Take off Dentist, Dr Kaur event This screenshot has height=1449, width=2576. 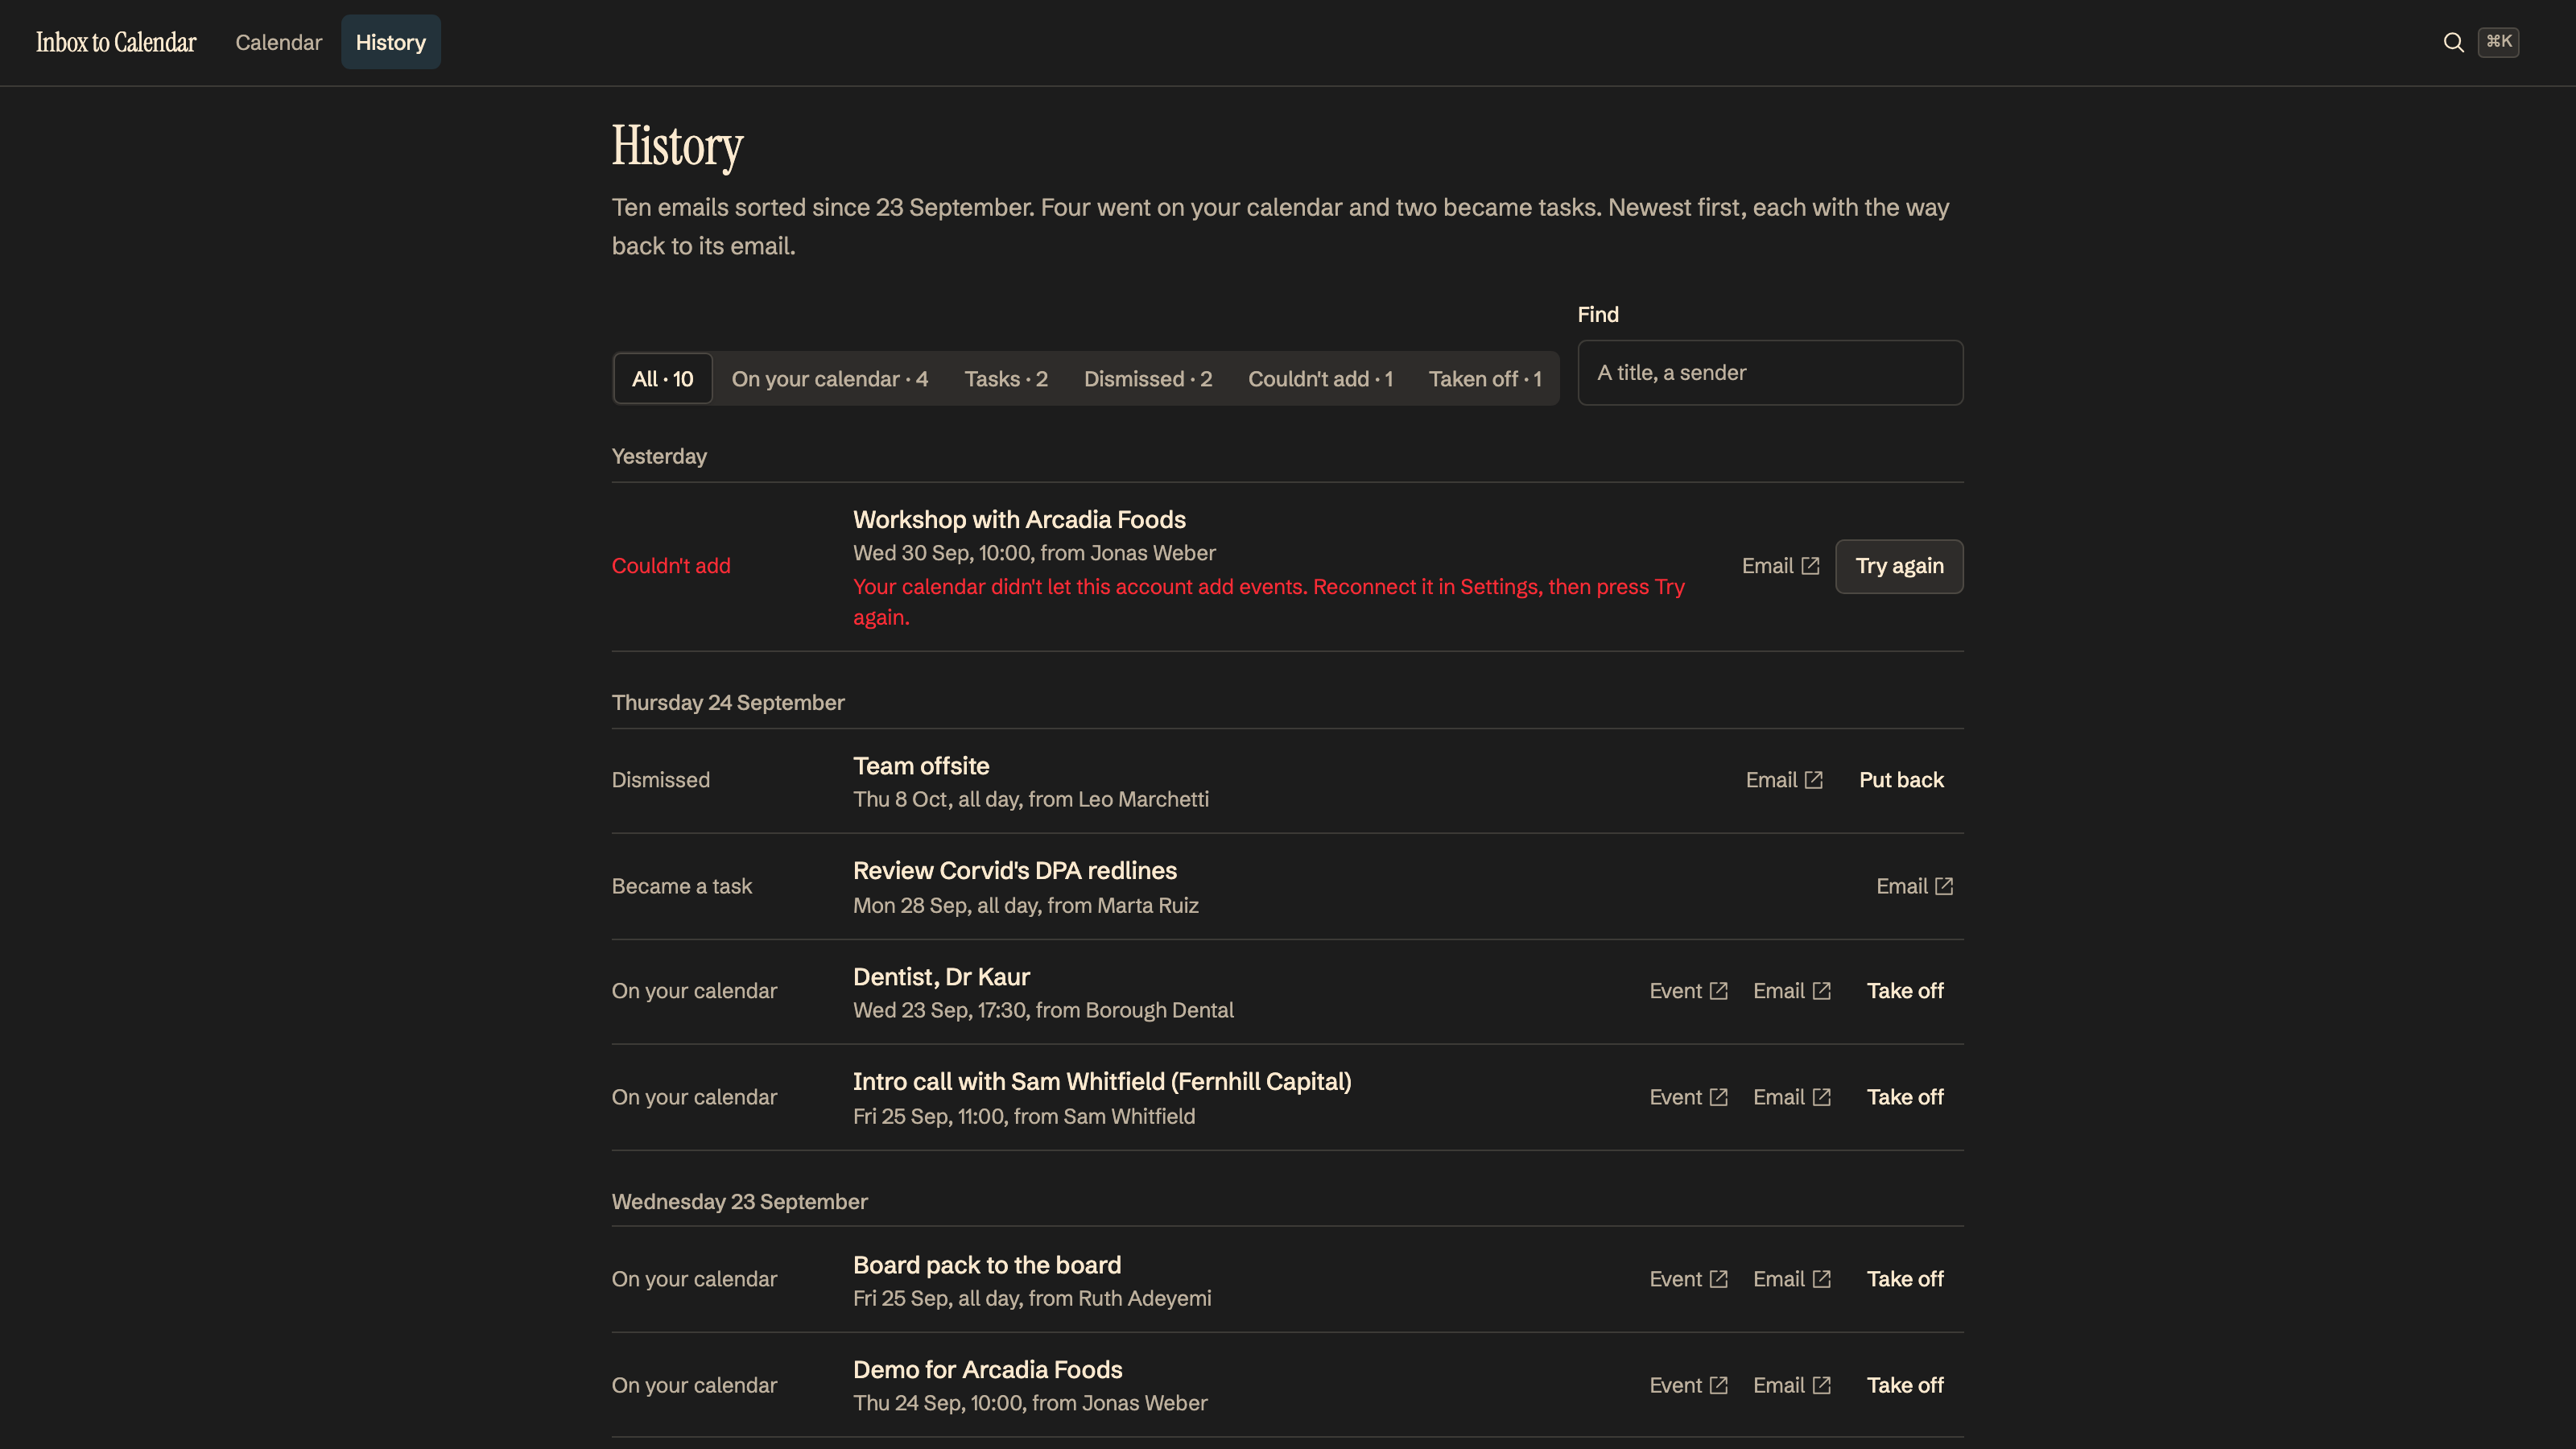pos(1904,991)
